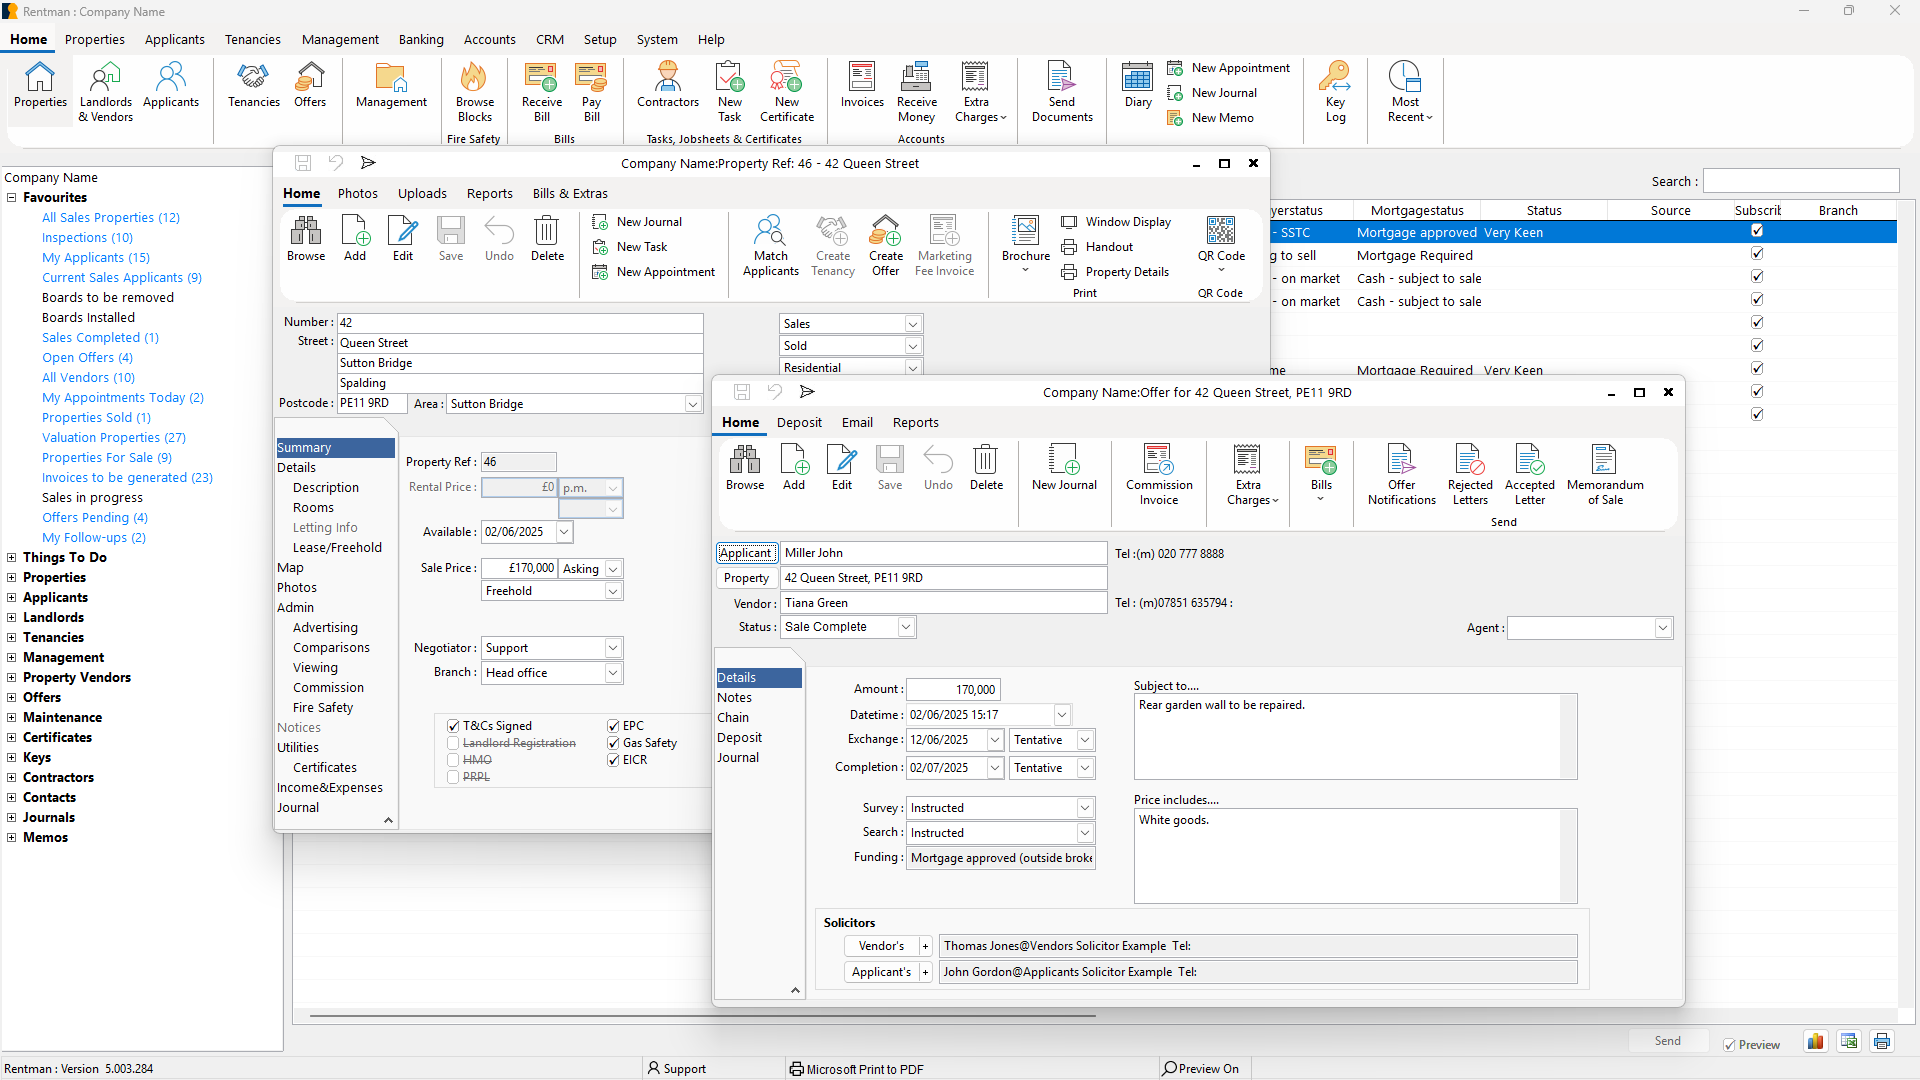Viewport: 1920px width, 1080px height.
Task: Enable the HMO checkbox
Action: pos(453,759)
